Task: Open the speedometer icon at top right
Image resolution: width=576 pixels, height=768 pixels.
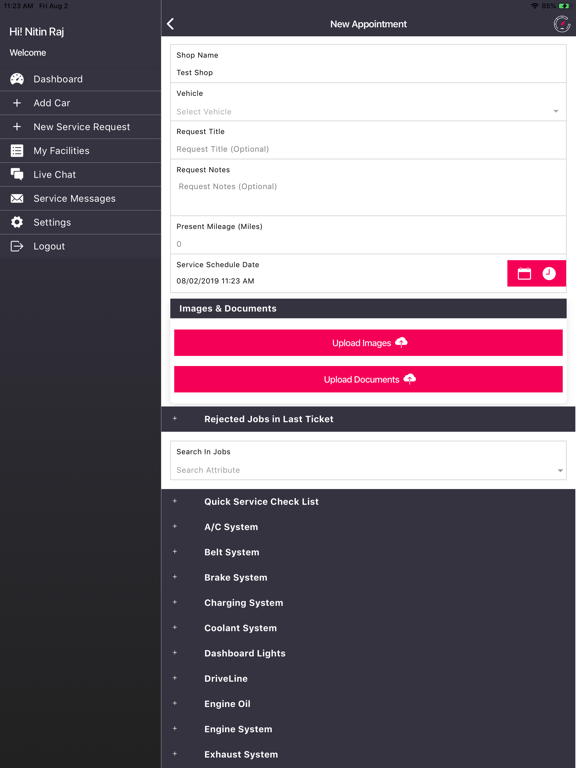Action: 561,24
